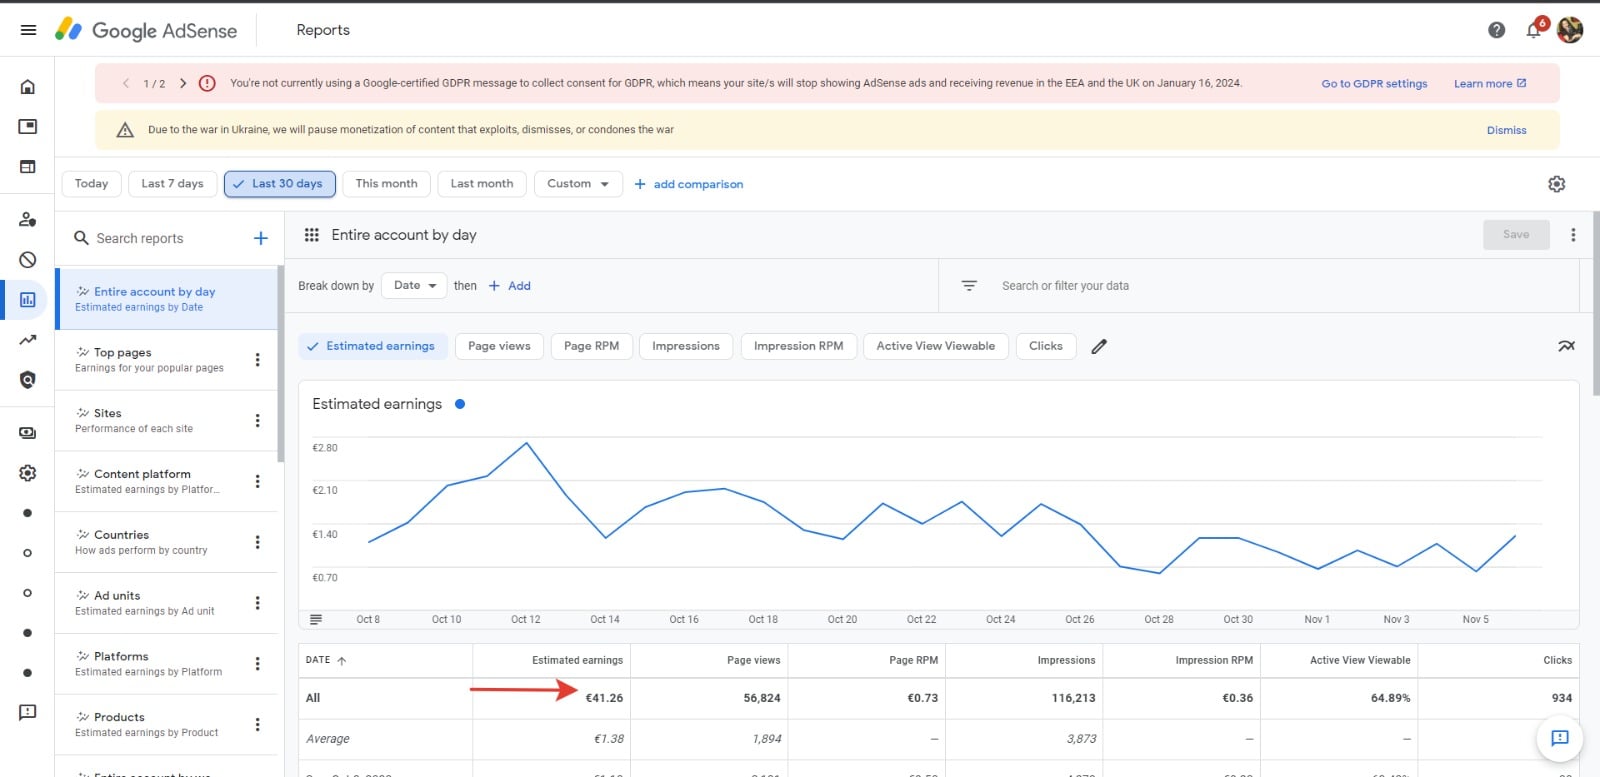This screenshot has height=777, width=1600.
Task: Switch chart type icon at right
Action: (1566, 346)
